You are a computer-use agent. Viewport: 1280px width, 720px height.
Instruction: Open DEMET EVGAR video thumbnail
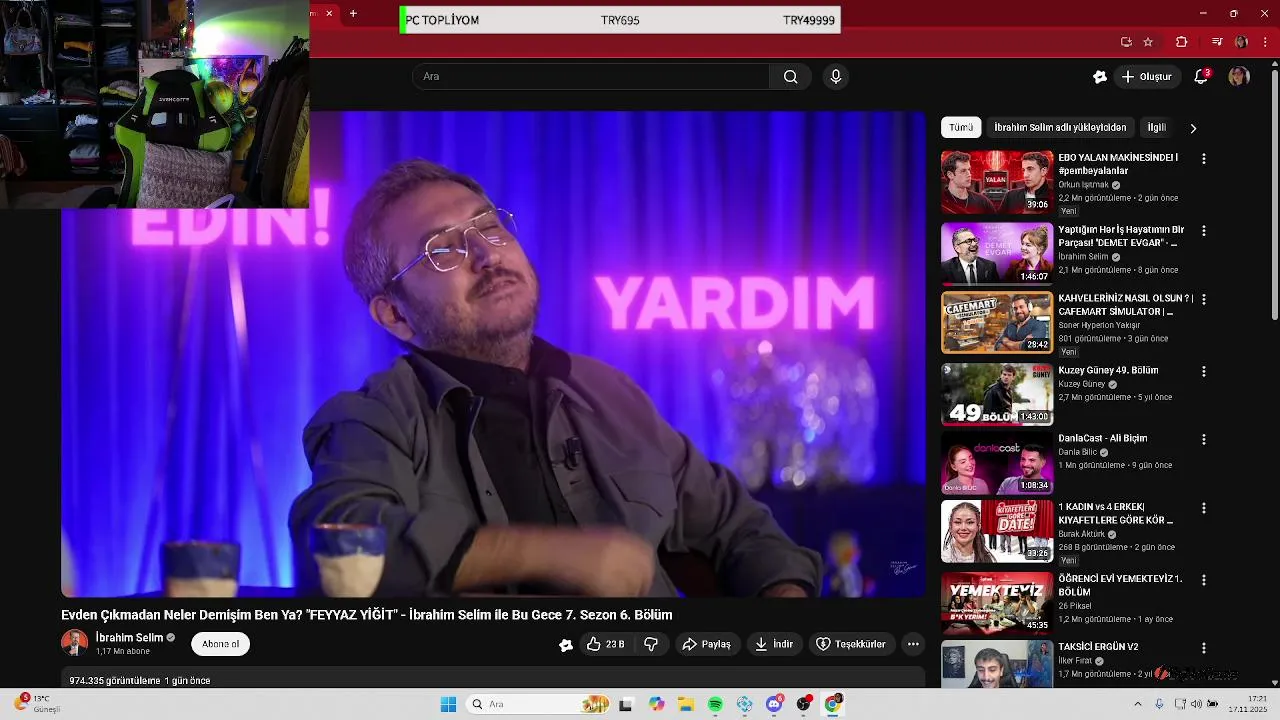(x=997, y=253)
